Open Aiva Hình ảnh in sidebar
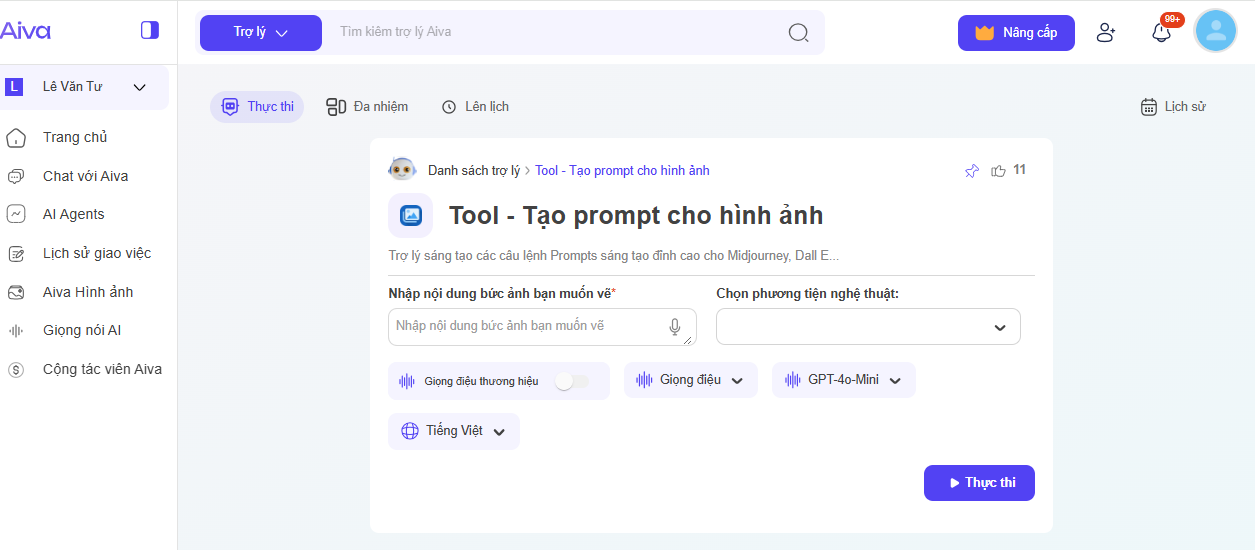 pyautogui.click(x=88, y=292)
